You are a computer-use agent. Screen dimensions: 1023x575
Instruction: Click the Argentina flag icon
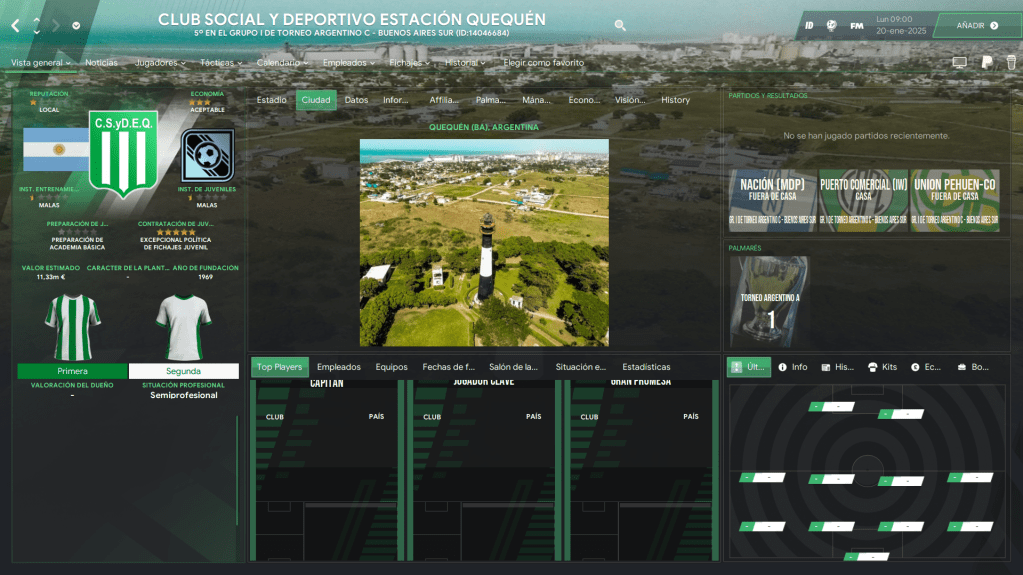[56, 149]
